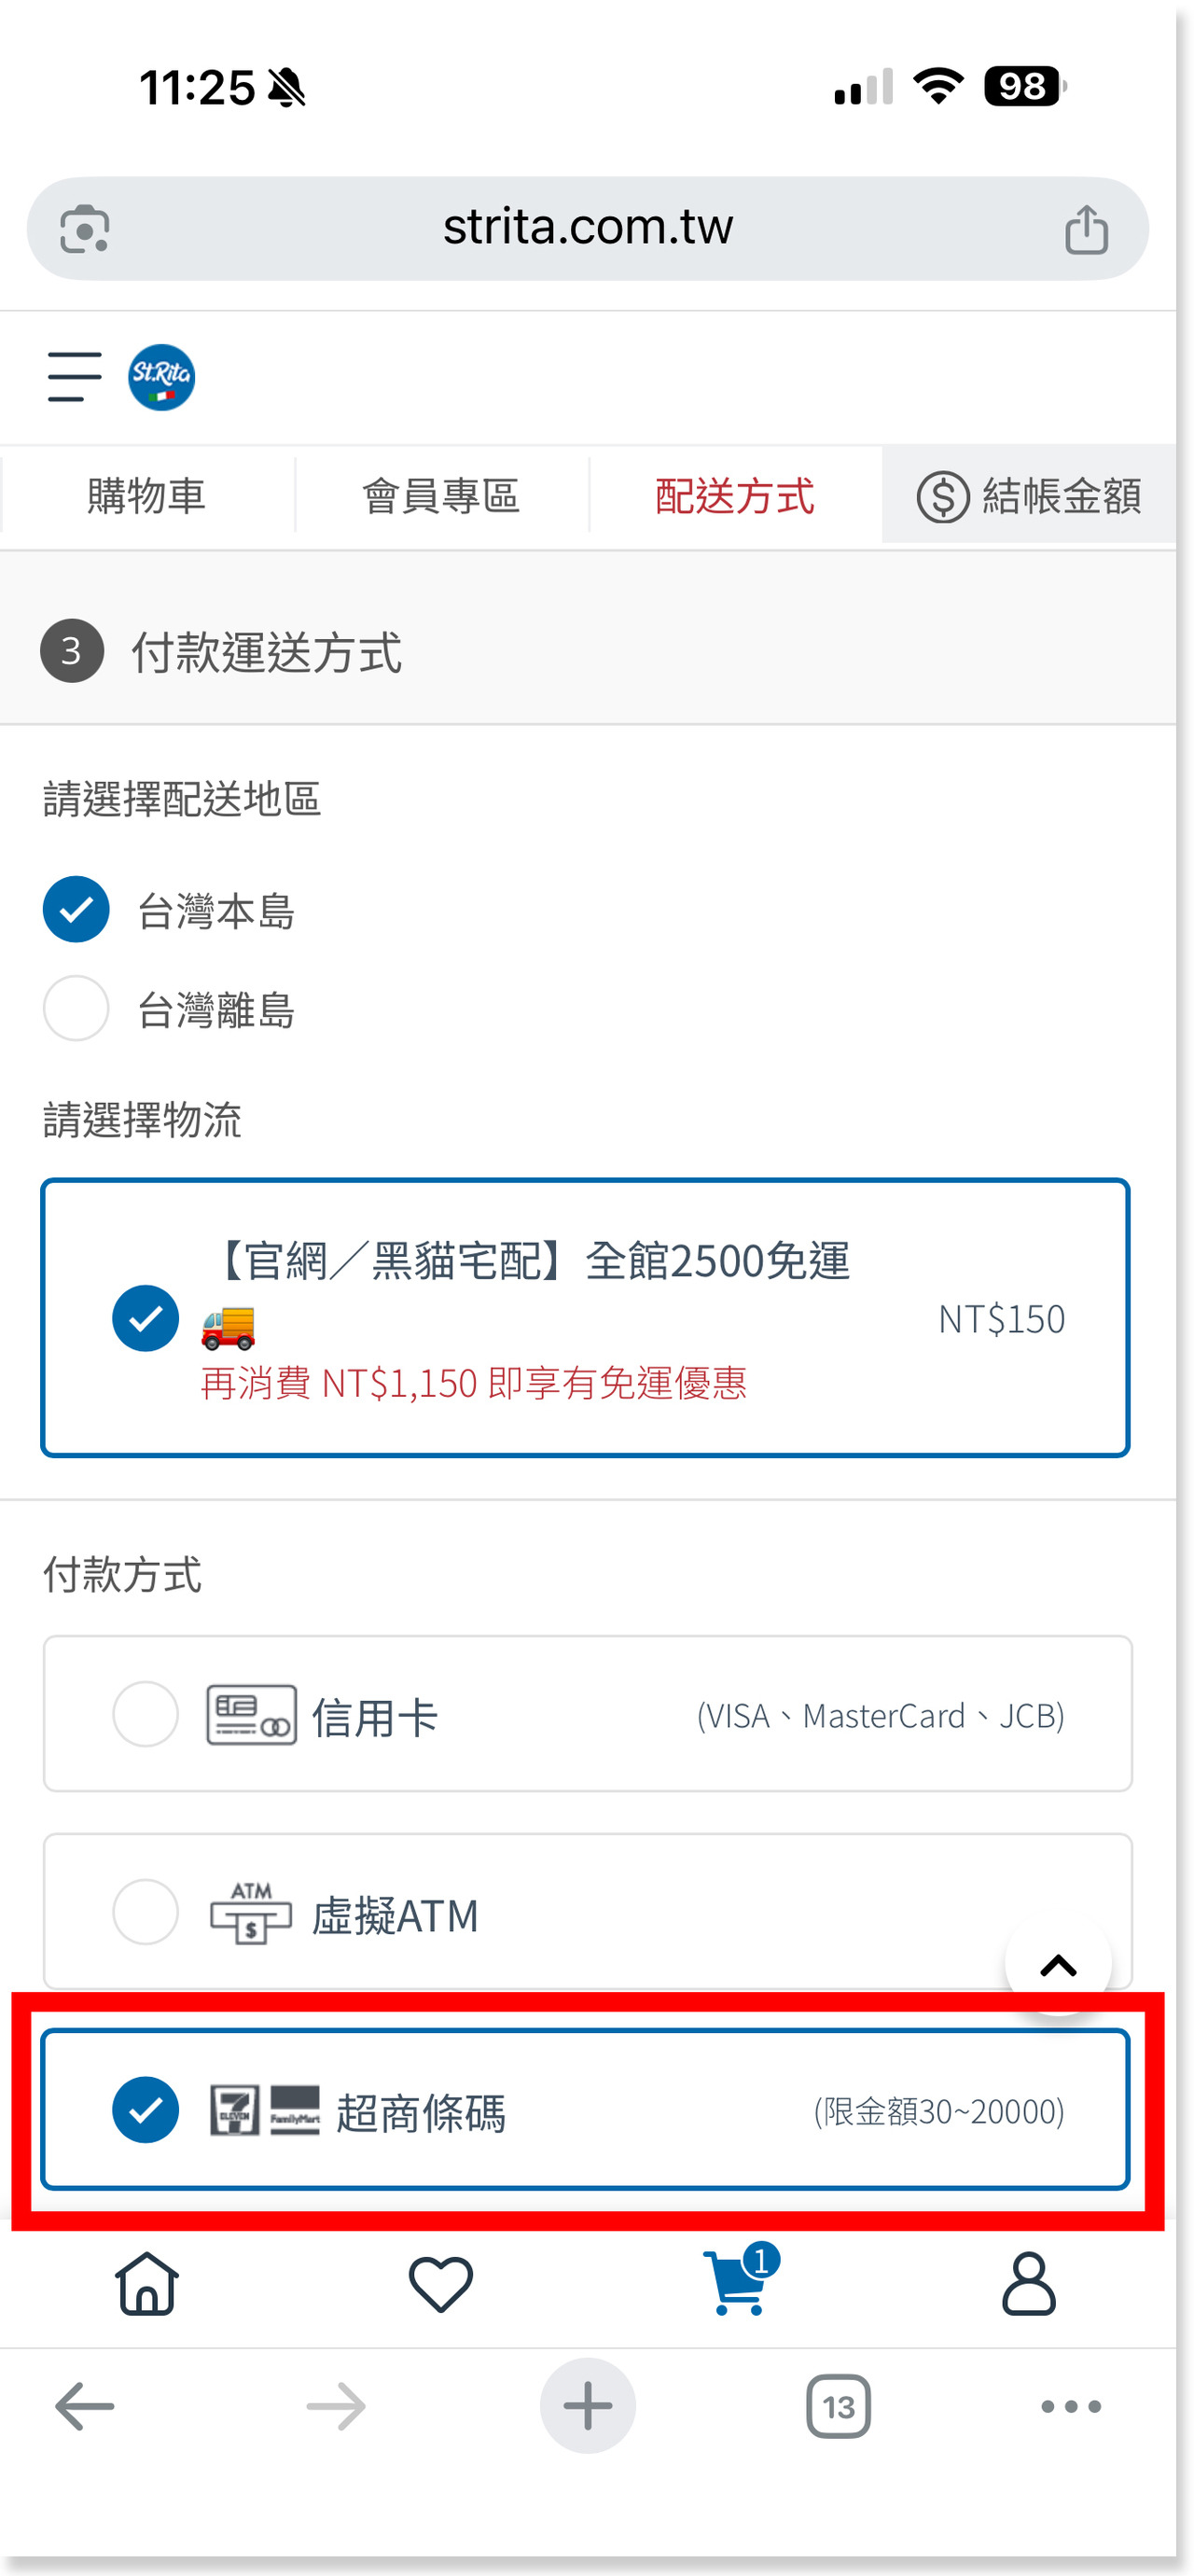The image size is (1194, 2576).
Task: Switch to the 會員專區 step tab
Action: coord(441,496)
